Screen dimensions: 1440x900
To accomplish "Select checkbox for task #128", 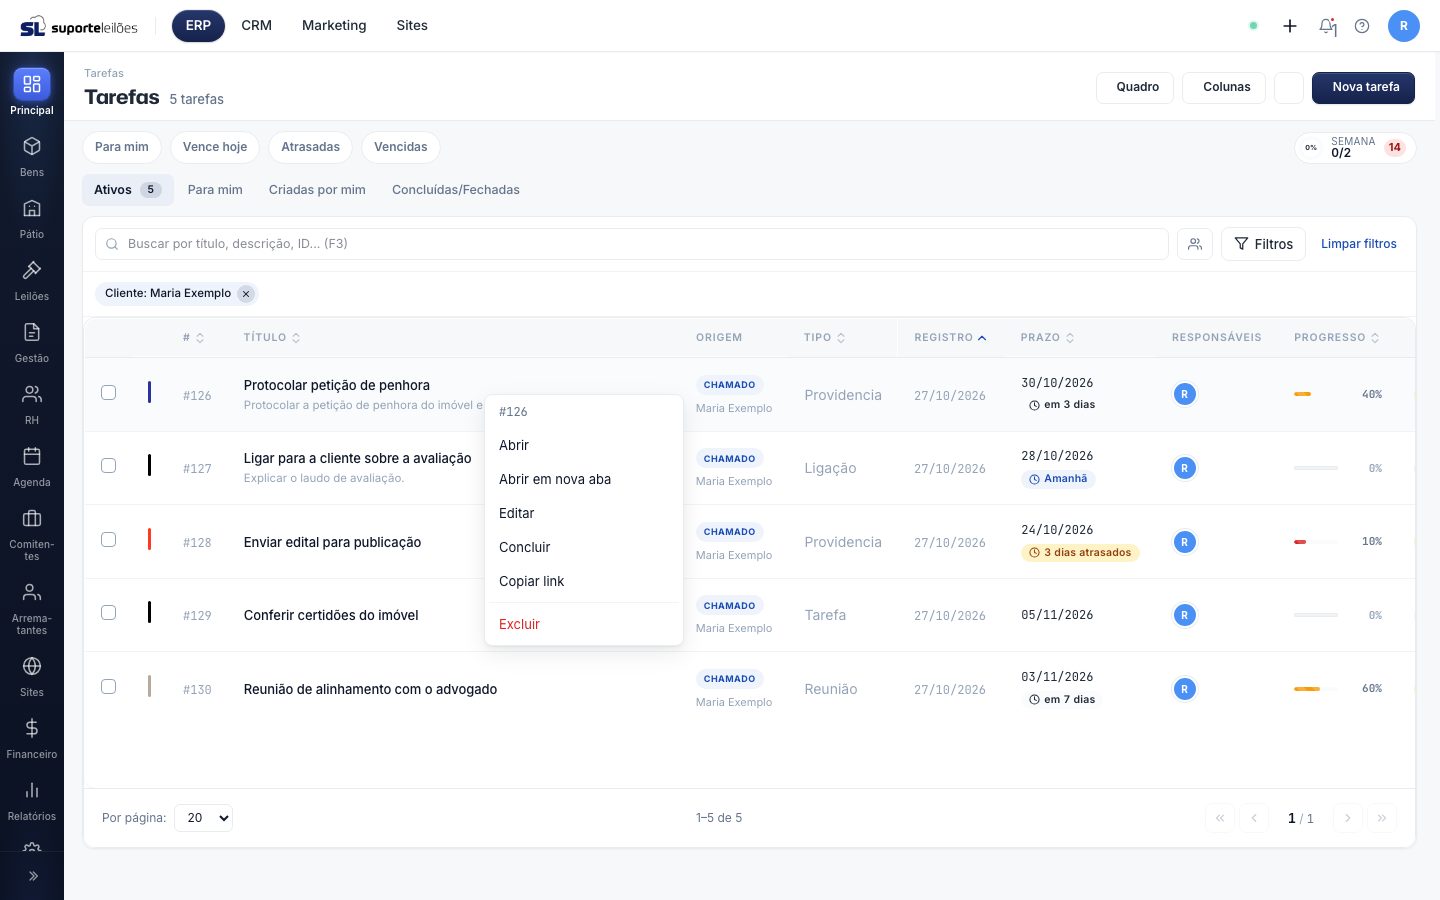I will coord(109,540).
